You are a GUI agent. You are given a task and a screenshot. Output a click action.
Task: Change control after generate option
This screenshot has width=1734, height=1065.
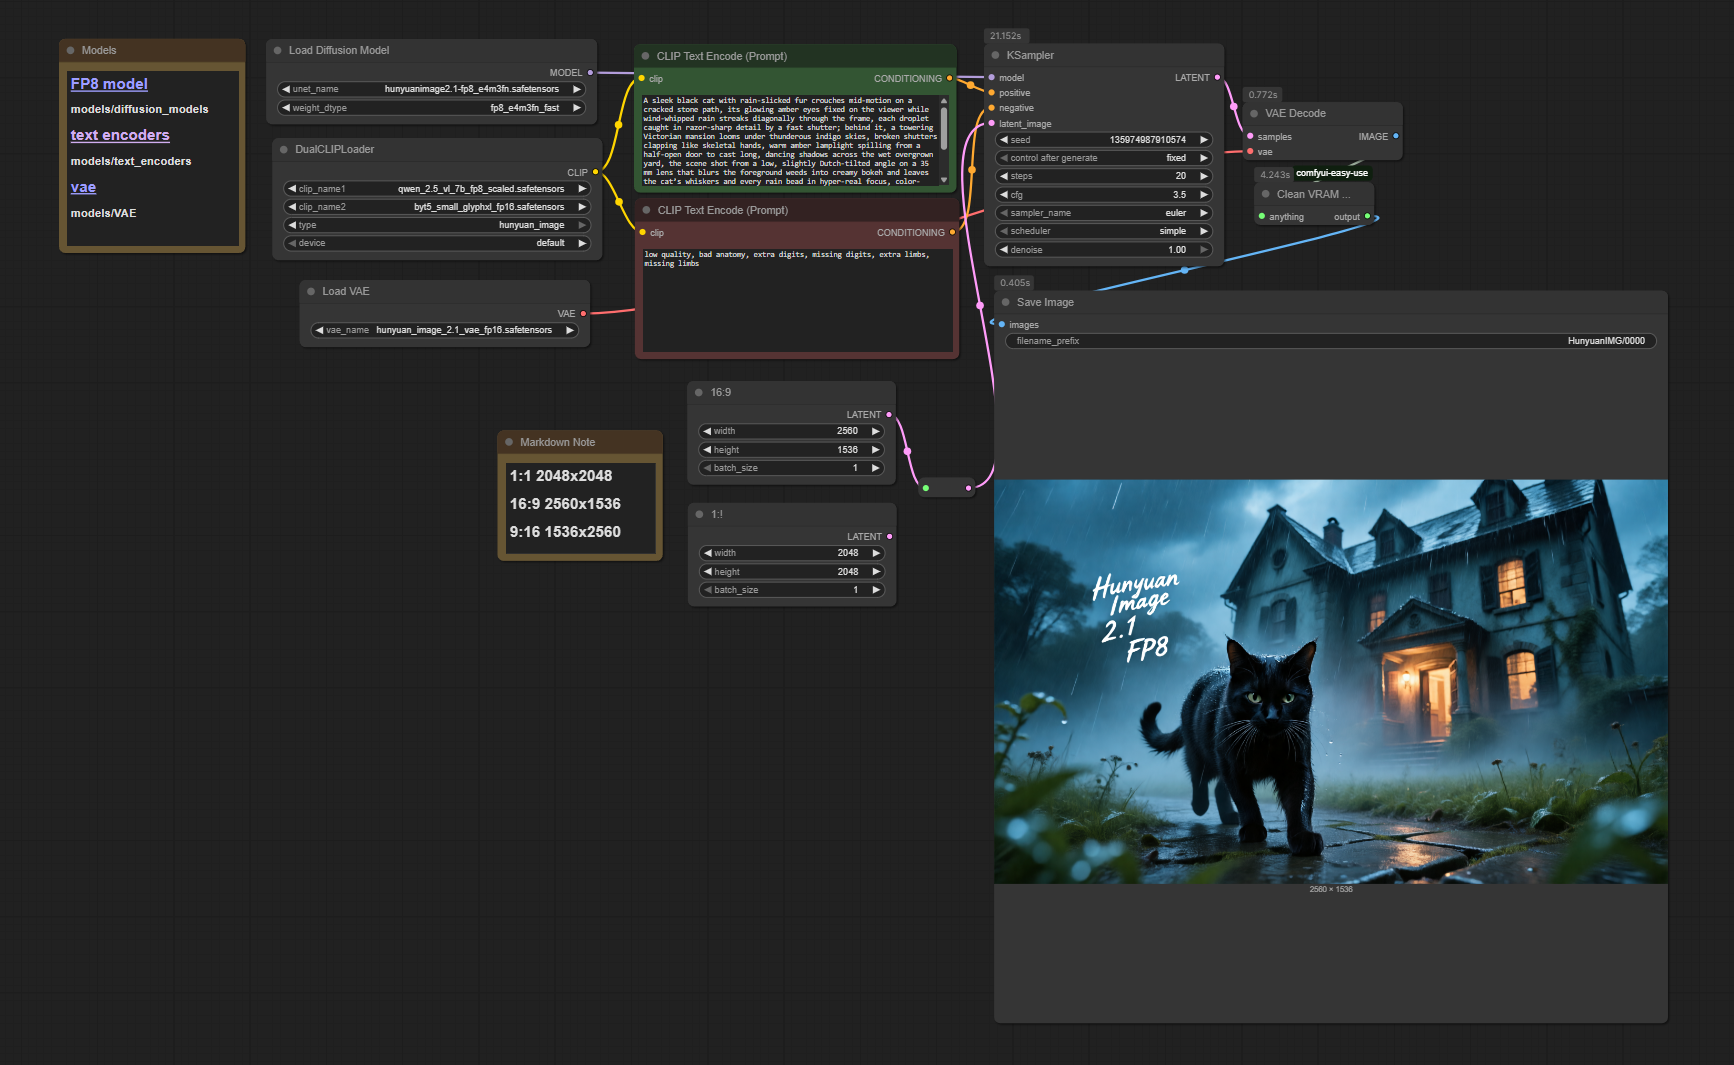click(x=1104, y=158)
